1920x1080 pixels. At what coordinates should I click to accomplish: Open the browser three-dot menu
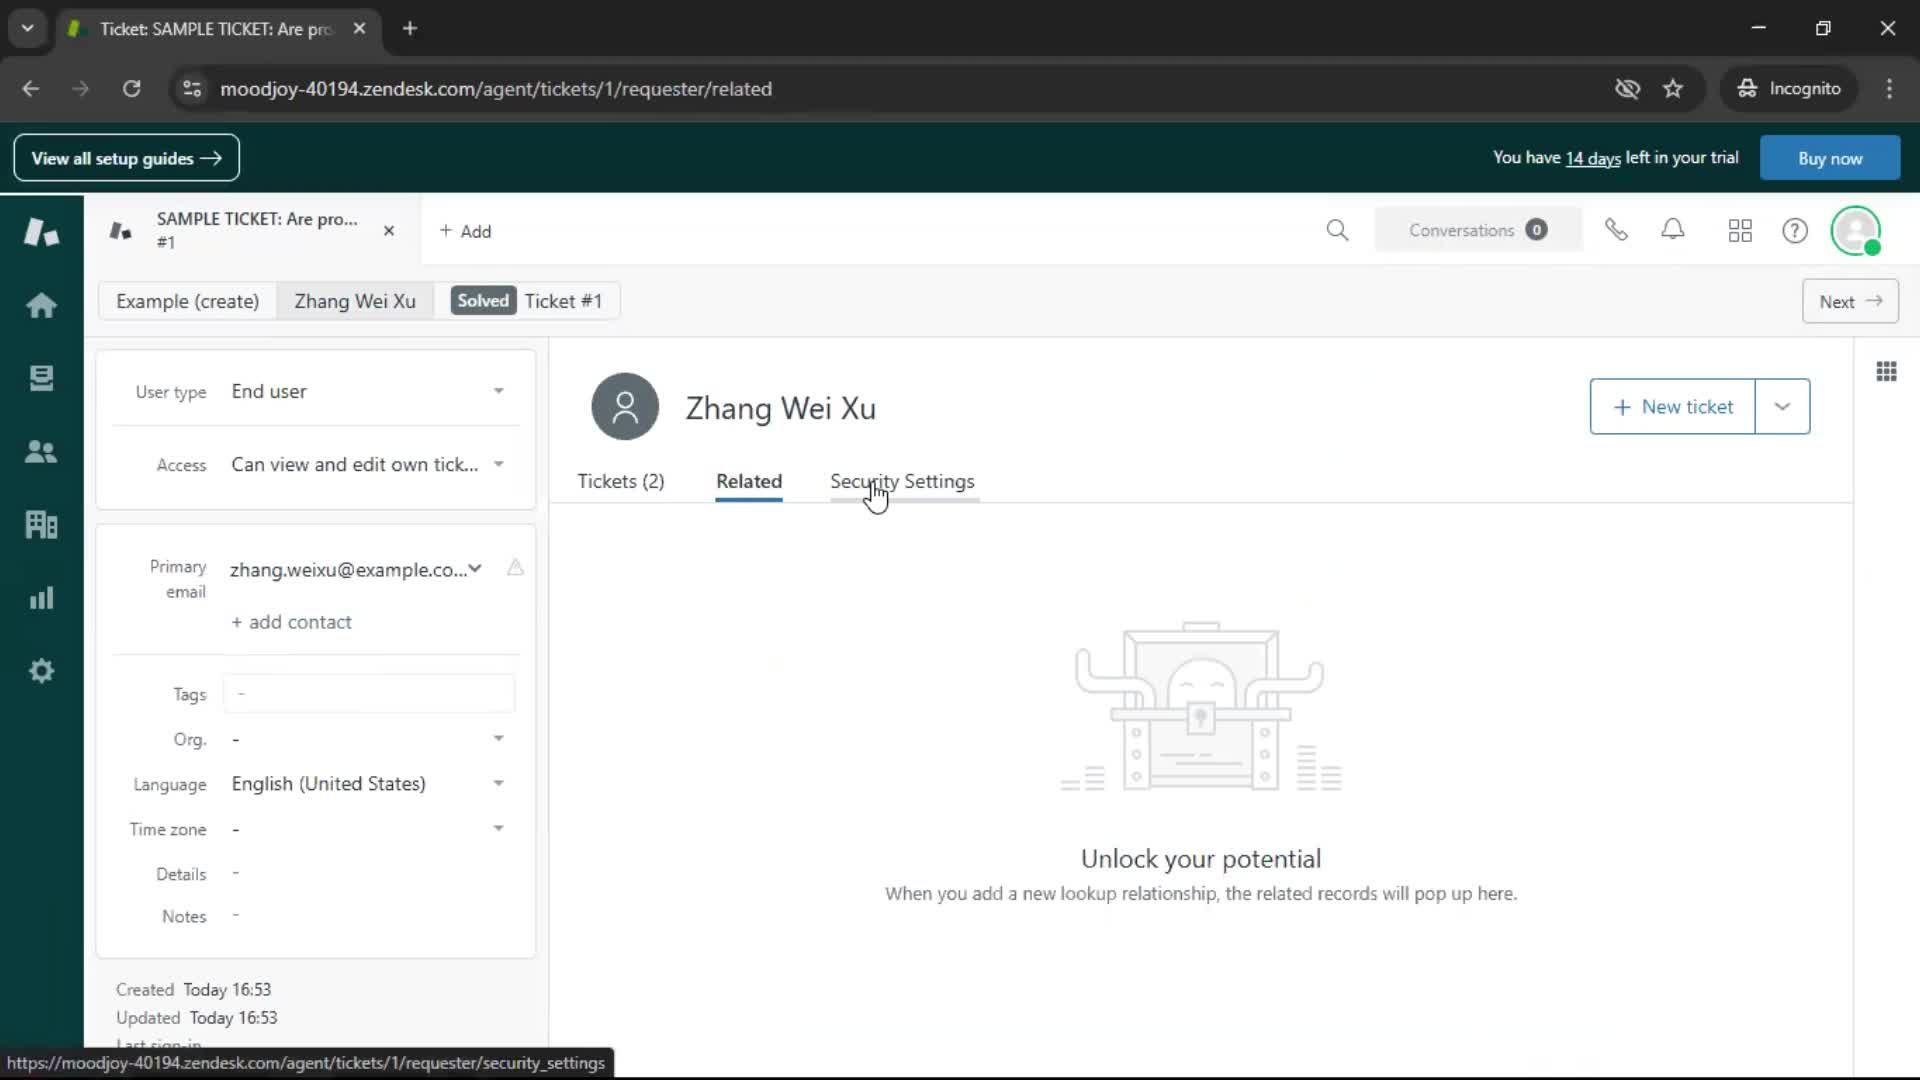point(1889,89)
